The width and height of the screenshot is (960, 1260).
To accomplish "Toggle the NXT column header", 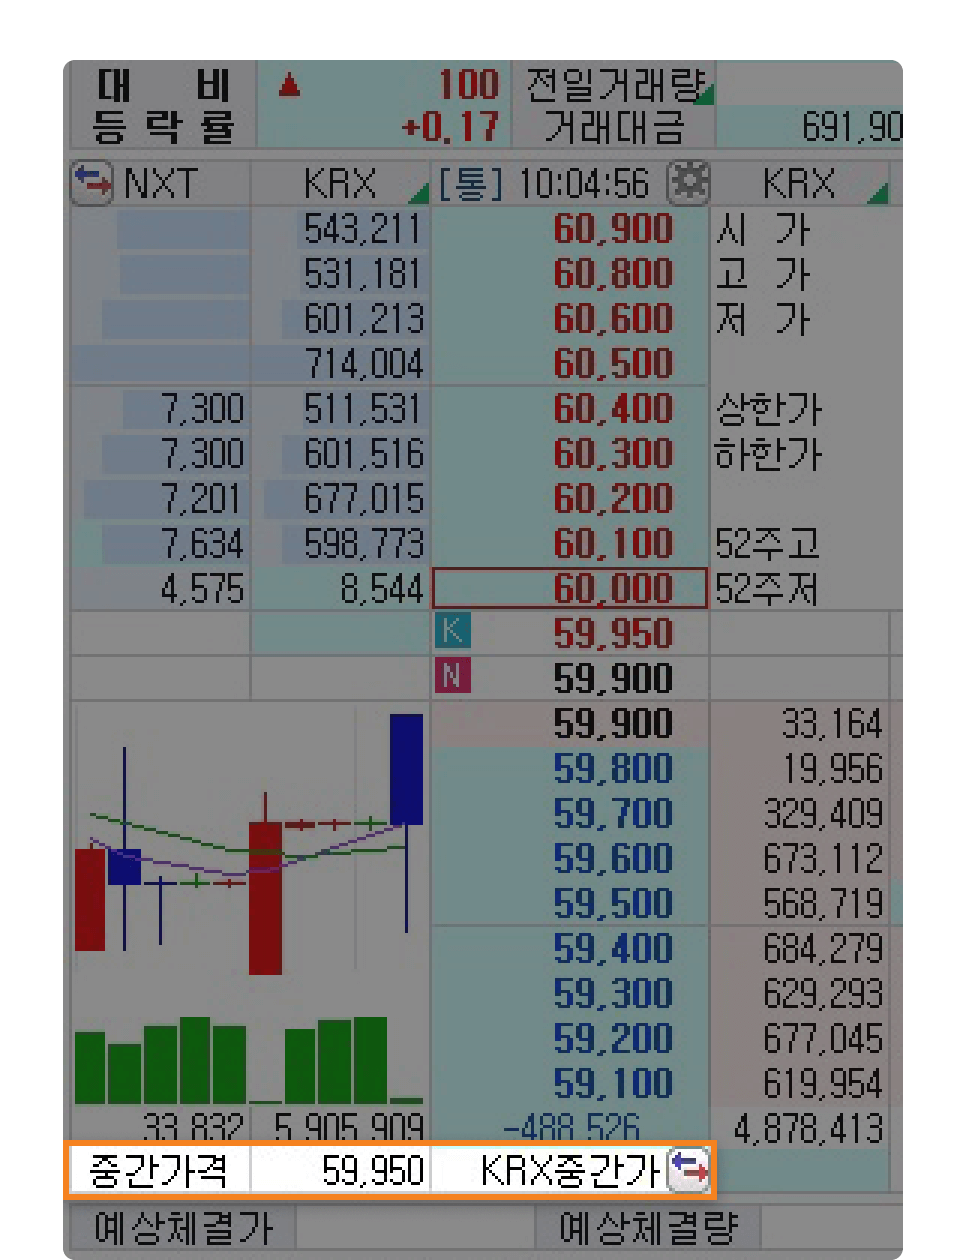I will coord(160,184).
